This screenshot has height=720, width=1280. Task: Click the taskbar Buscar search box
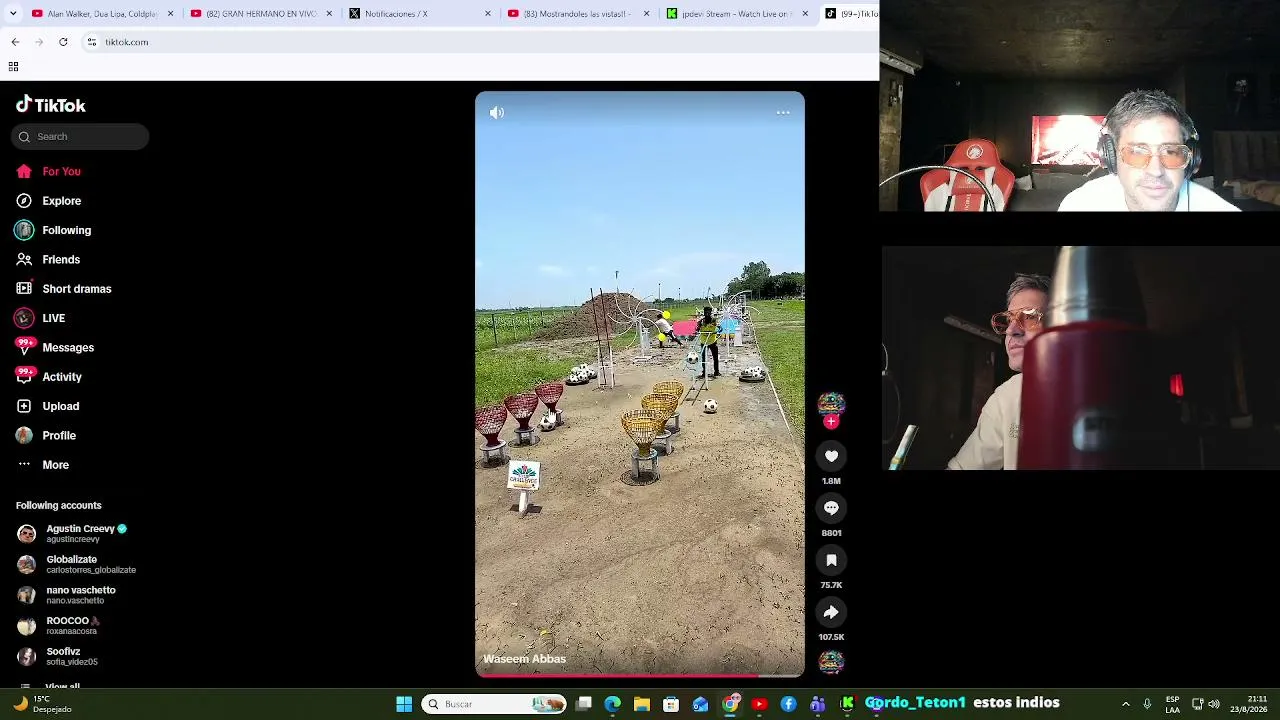(494, 704)
